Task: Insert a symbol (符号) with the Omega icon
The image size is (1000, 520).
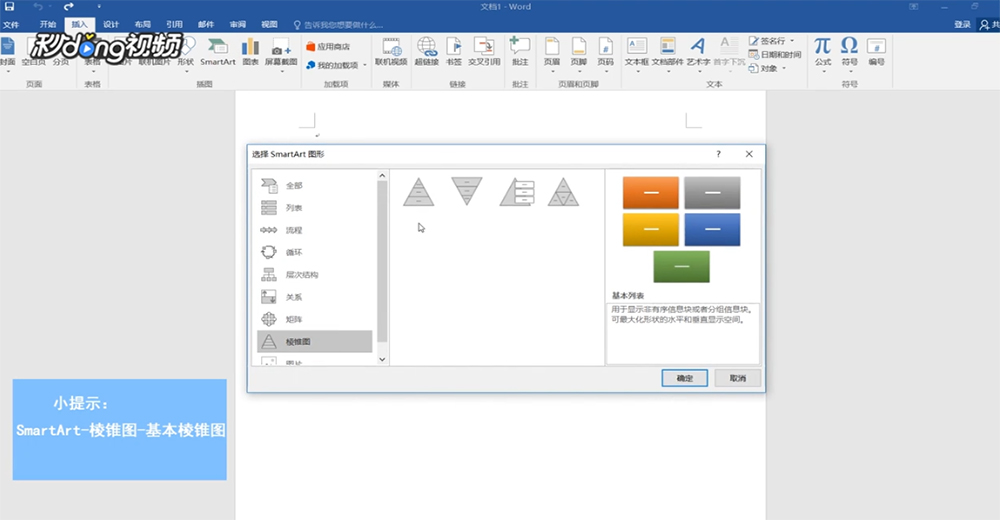Action: point(849,54)
